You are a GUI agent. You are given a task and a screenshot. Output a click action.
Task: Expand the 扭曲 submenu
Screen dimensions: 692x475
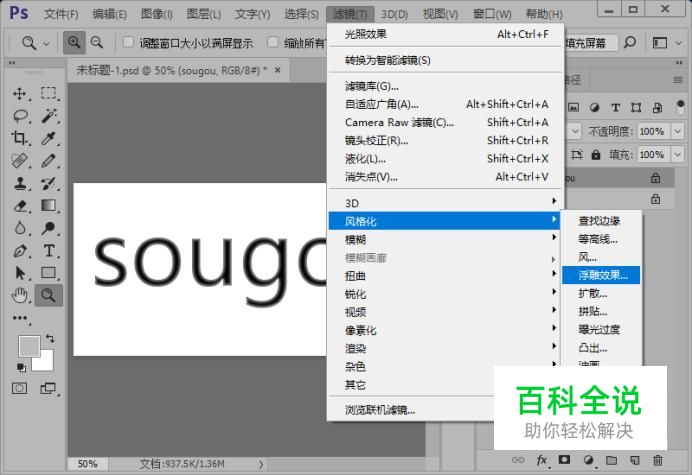(x=444, y=276)
